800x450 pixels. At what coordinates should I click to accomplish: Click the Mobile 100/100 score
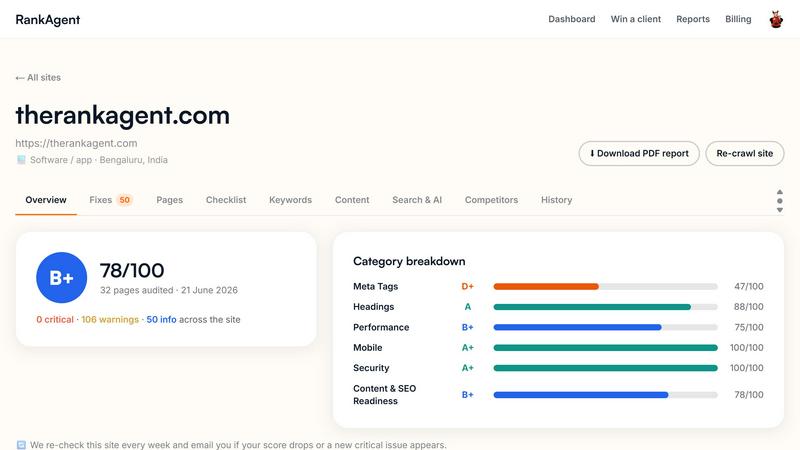point(746,347)
